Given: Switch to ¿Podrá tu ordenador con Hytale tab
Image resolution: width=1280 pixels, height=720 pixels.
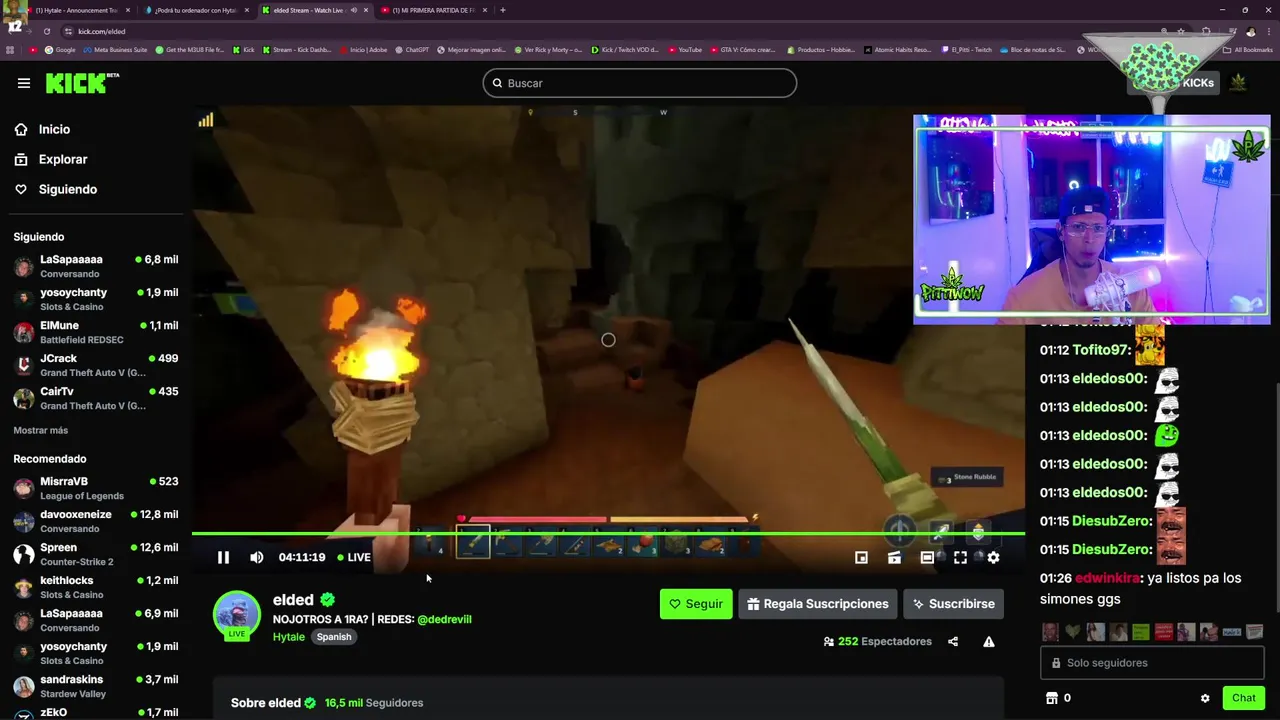Looking at the screenshot, I should [x=195, y=10].
